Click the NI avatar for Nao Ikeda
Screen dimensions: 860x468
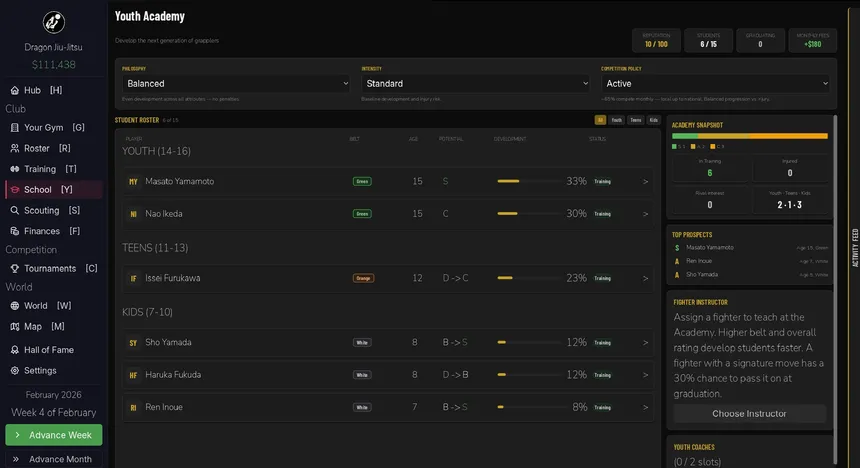point(133,214)
